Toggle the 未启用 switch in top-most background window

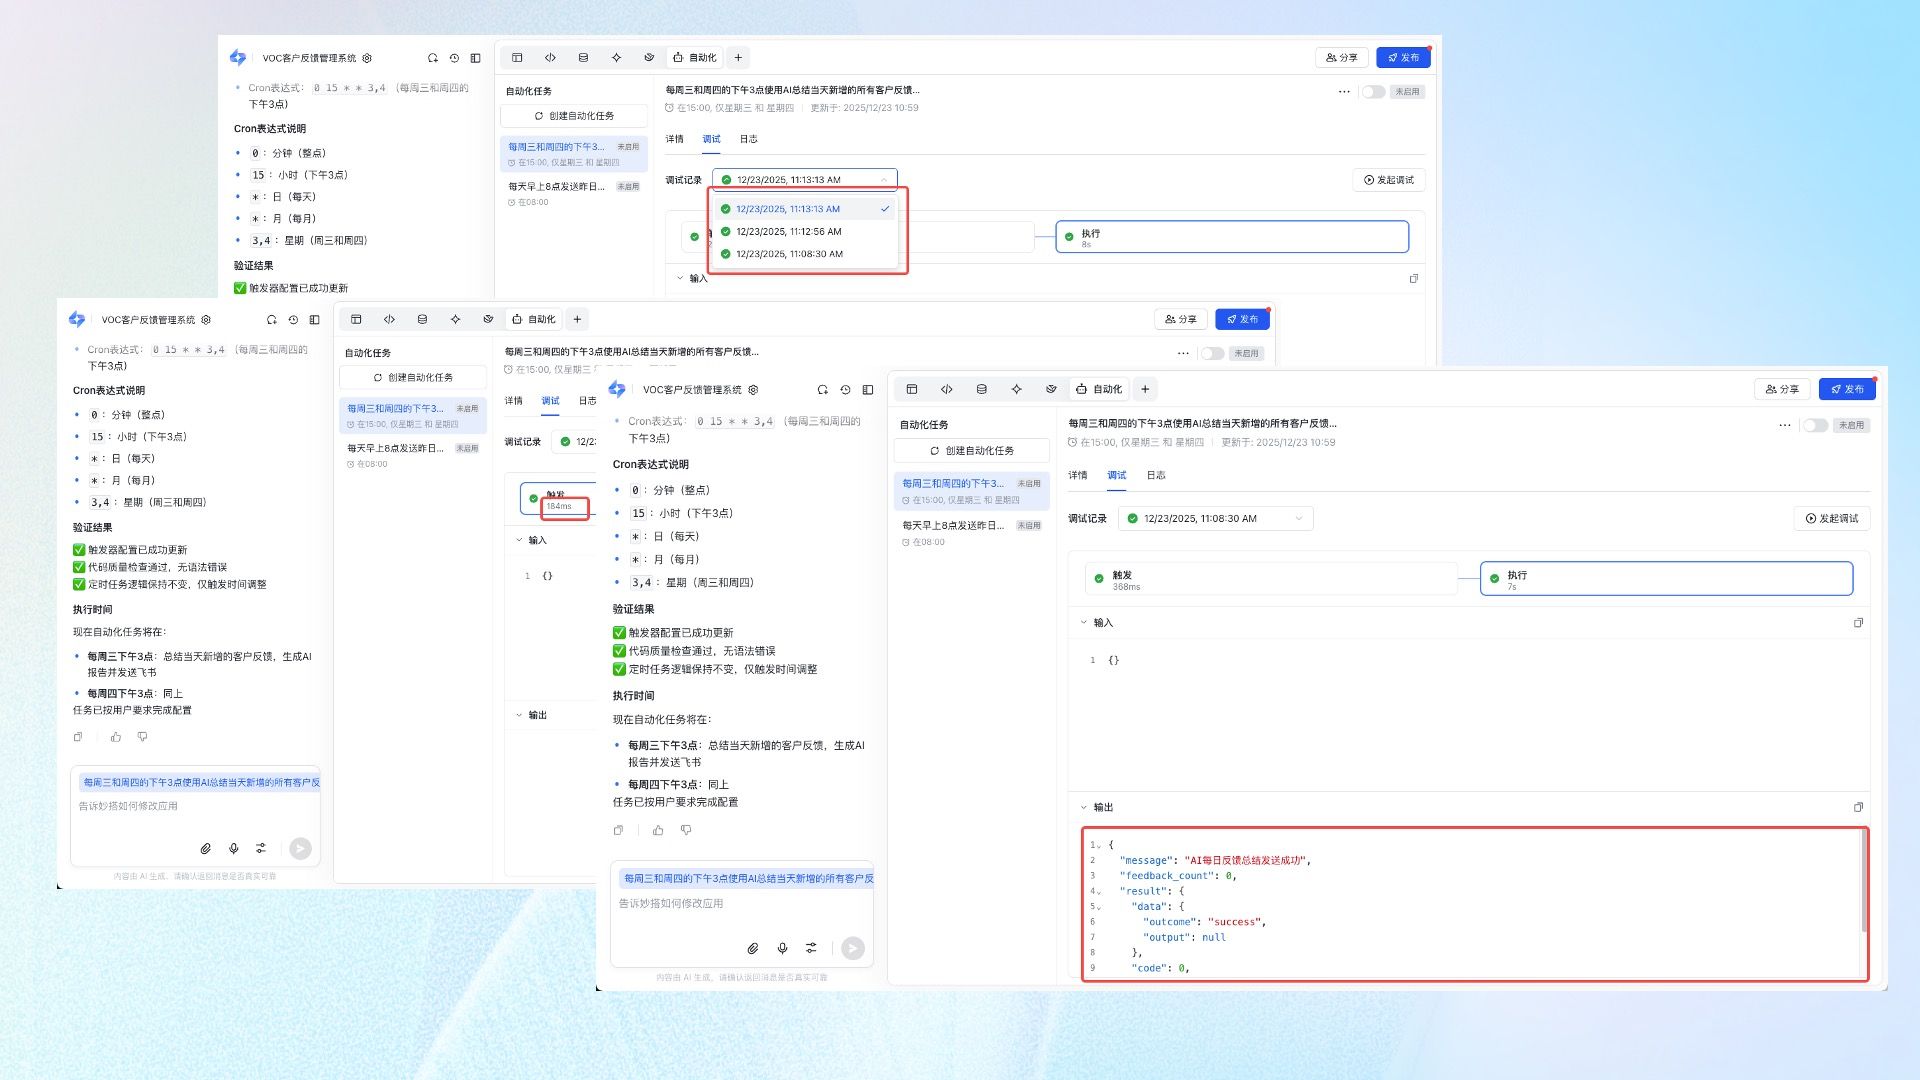click(1373, 92)
